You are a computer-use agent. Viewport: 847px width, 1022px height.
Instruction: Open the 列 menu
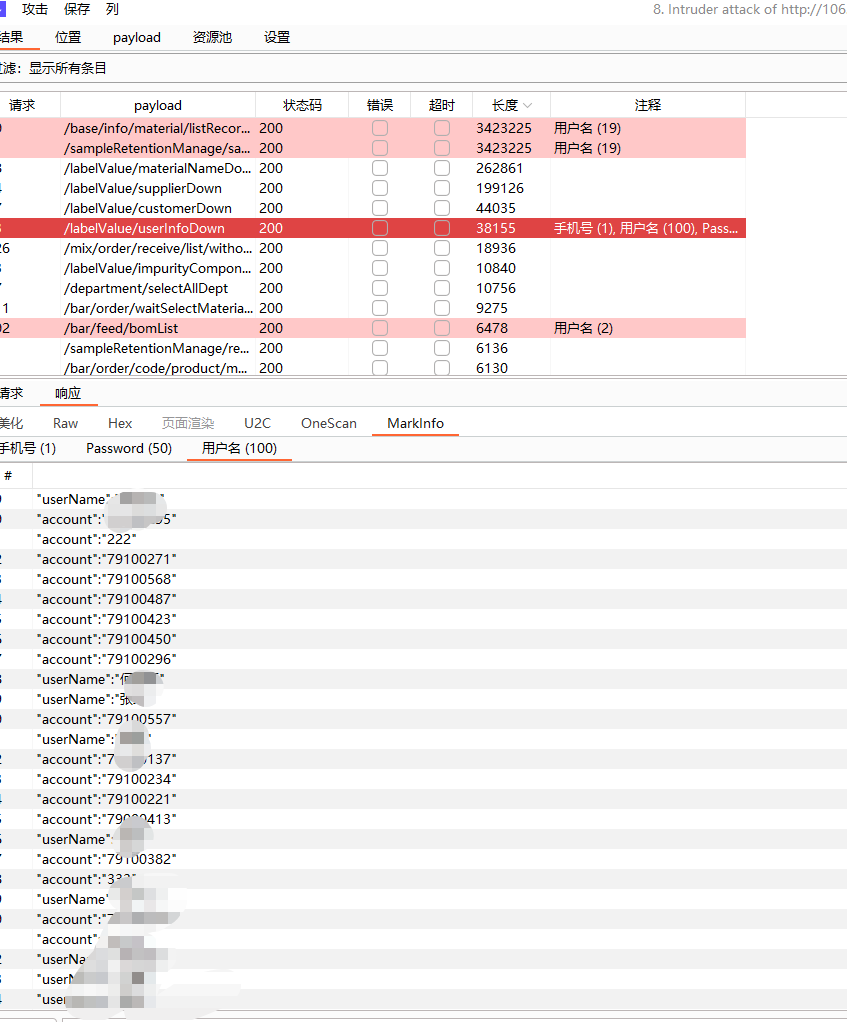(112, 9)
